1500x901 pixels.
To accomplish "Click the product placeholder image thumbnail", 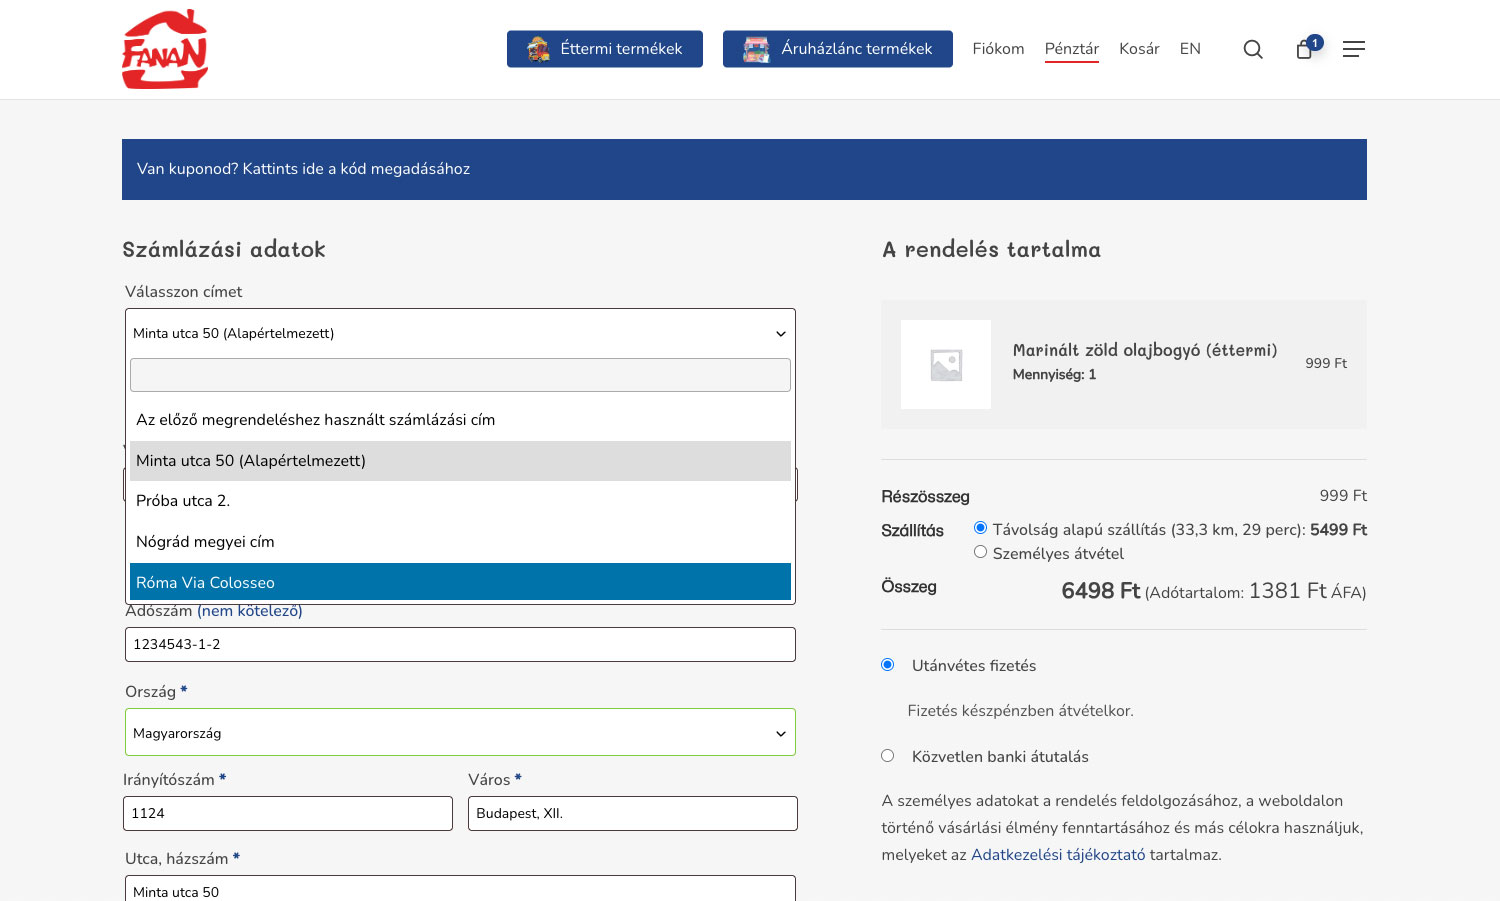I will point(945,364).
